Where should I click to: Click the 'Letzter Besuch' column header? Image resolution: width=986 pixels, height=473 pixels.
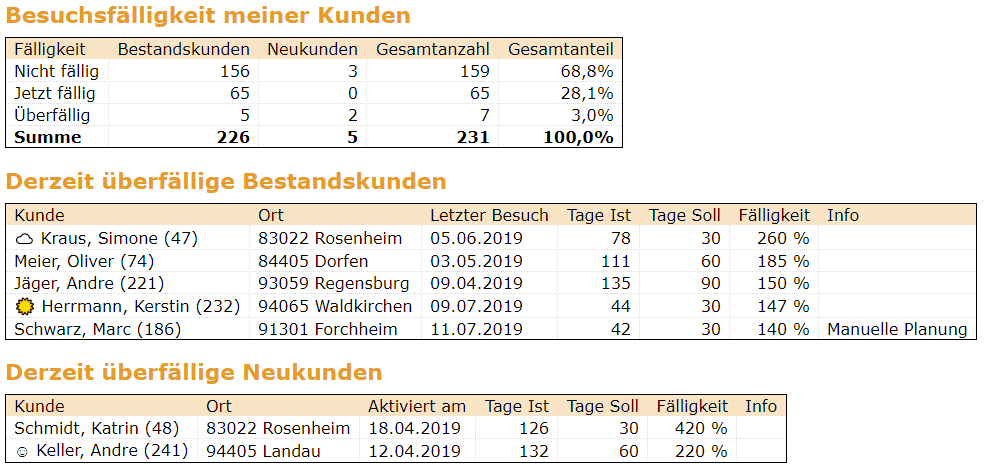489,215
